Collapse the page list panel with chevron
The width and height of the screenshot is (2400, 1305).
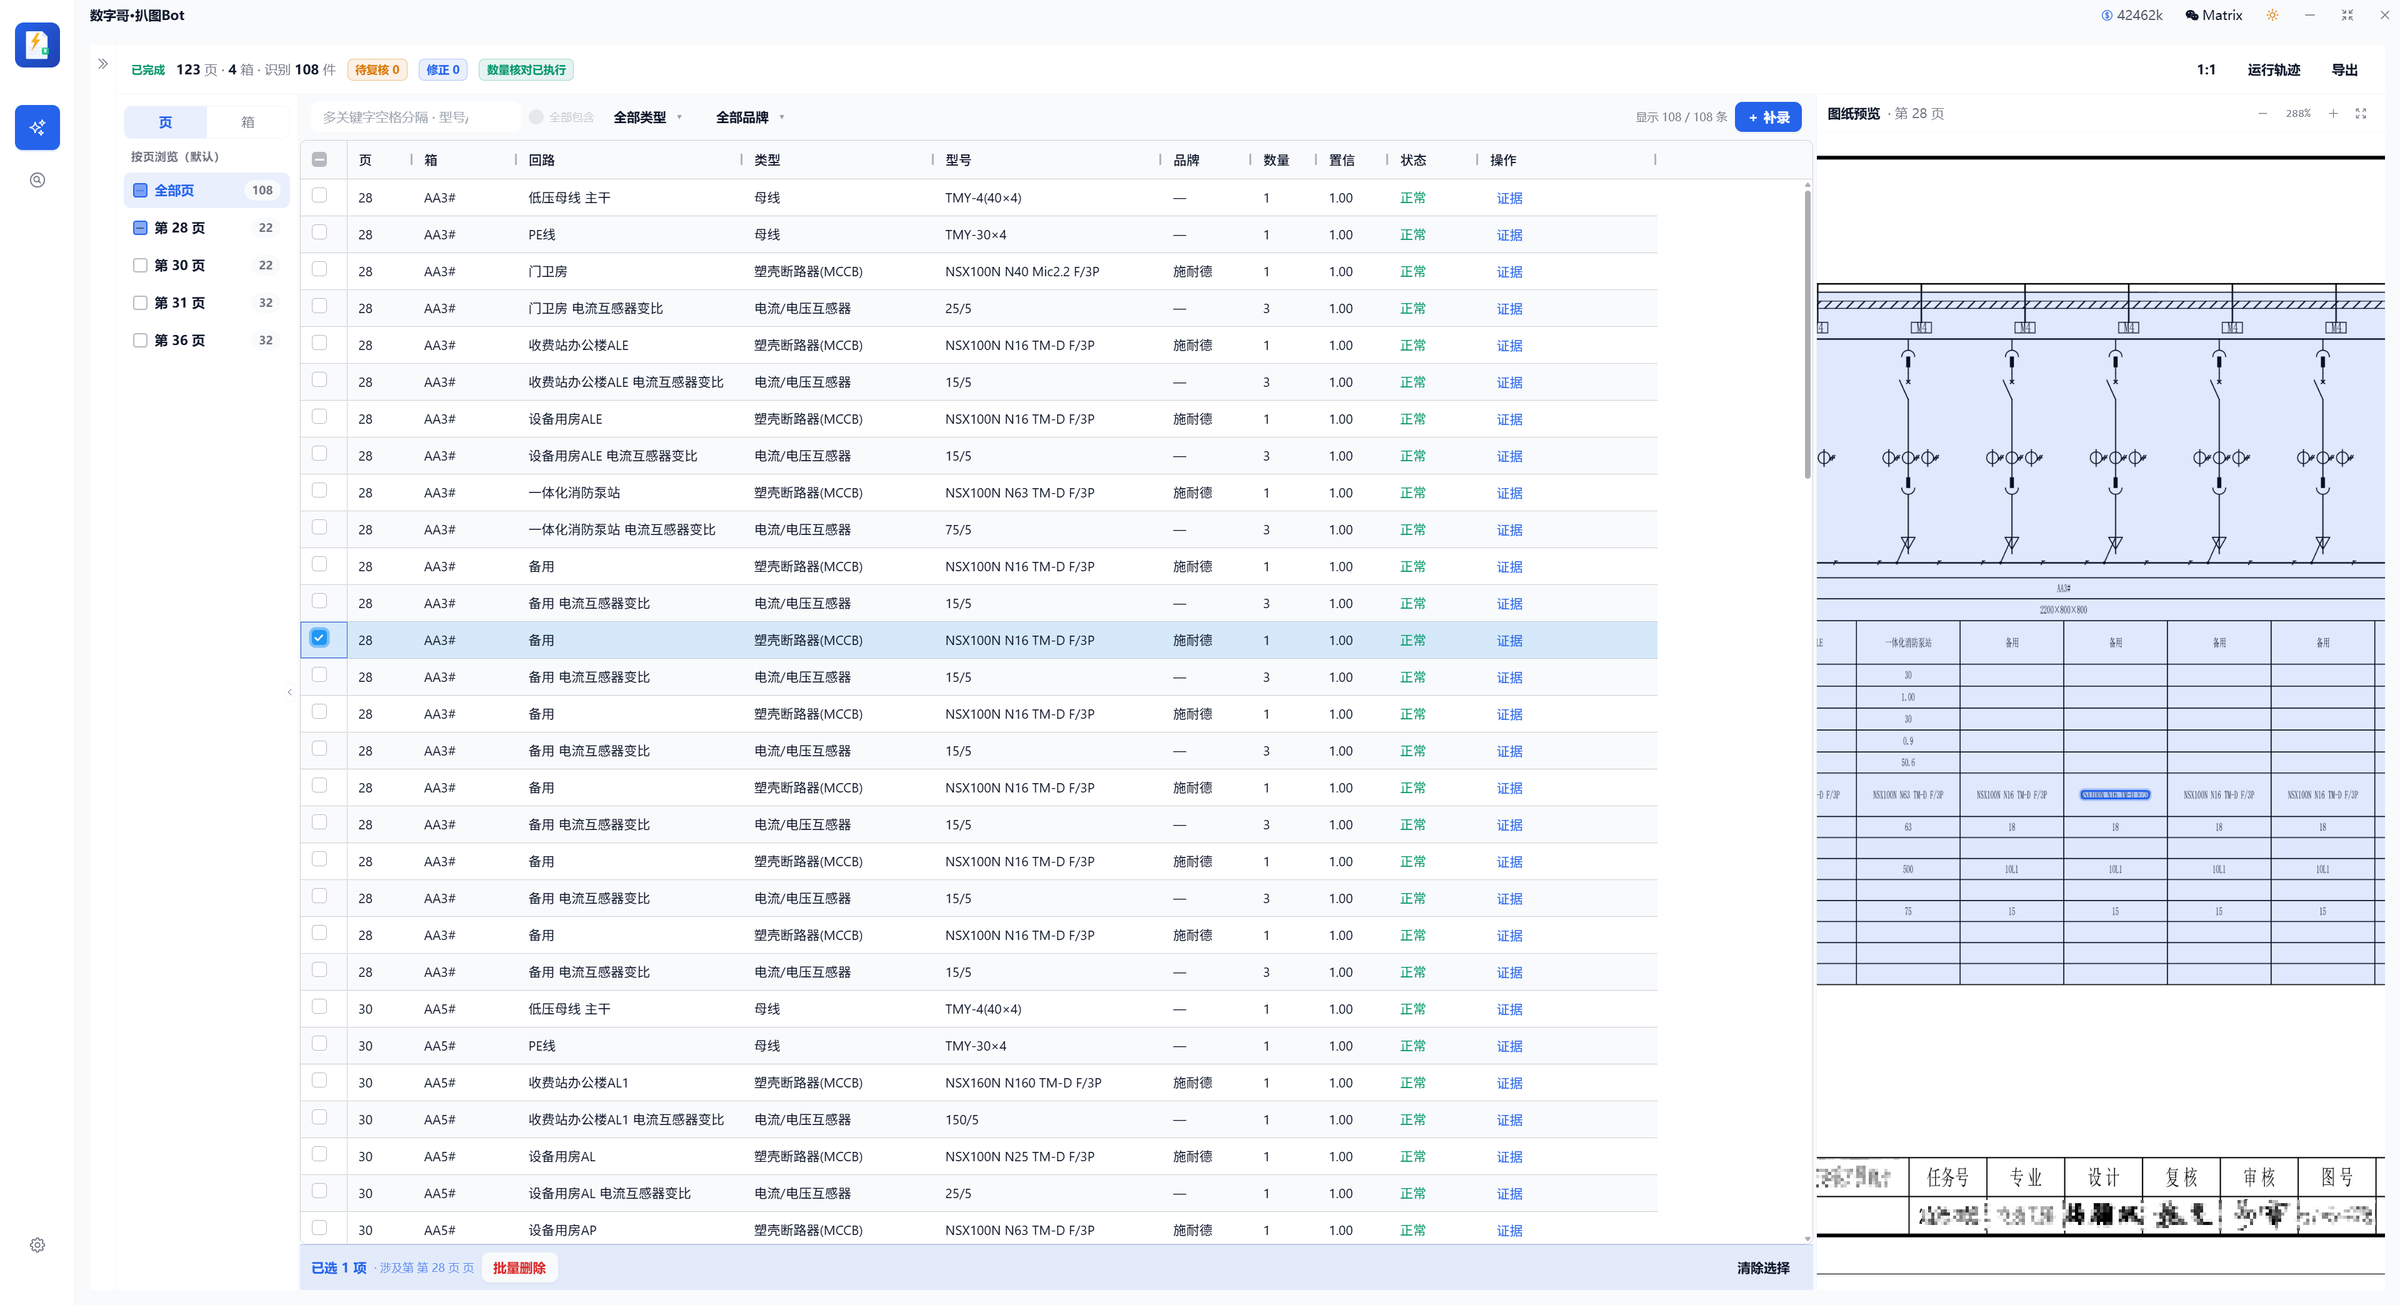290,692
